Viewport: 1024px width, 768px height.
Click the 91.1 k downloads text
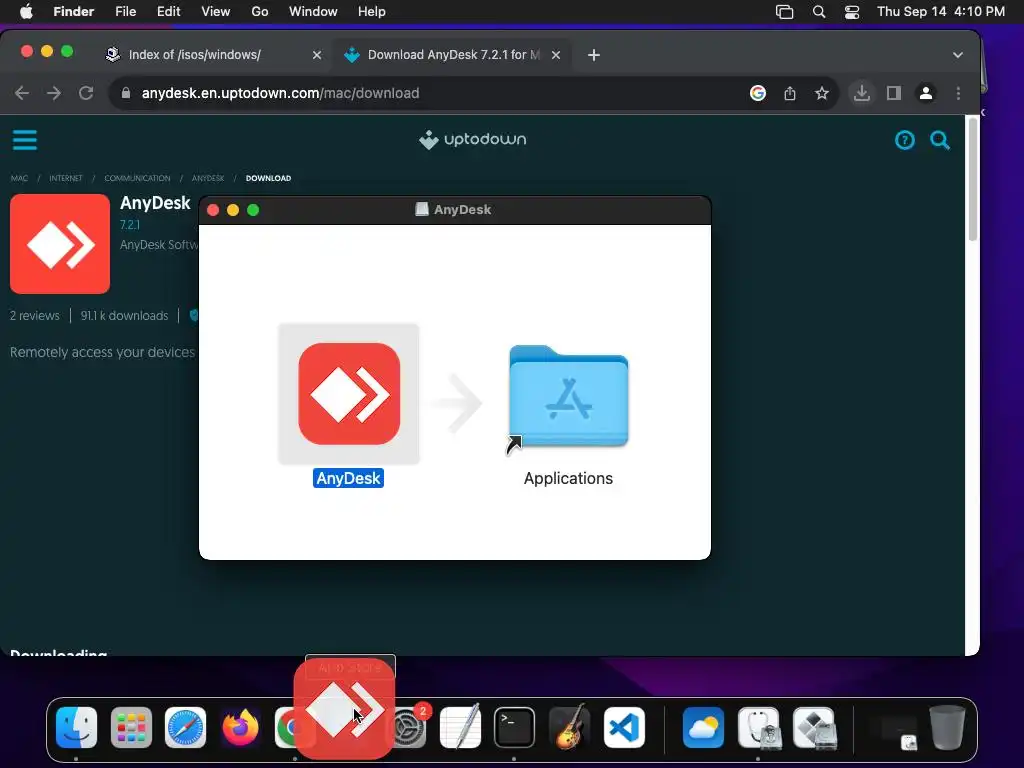pos(124,315)
